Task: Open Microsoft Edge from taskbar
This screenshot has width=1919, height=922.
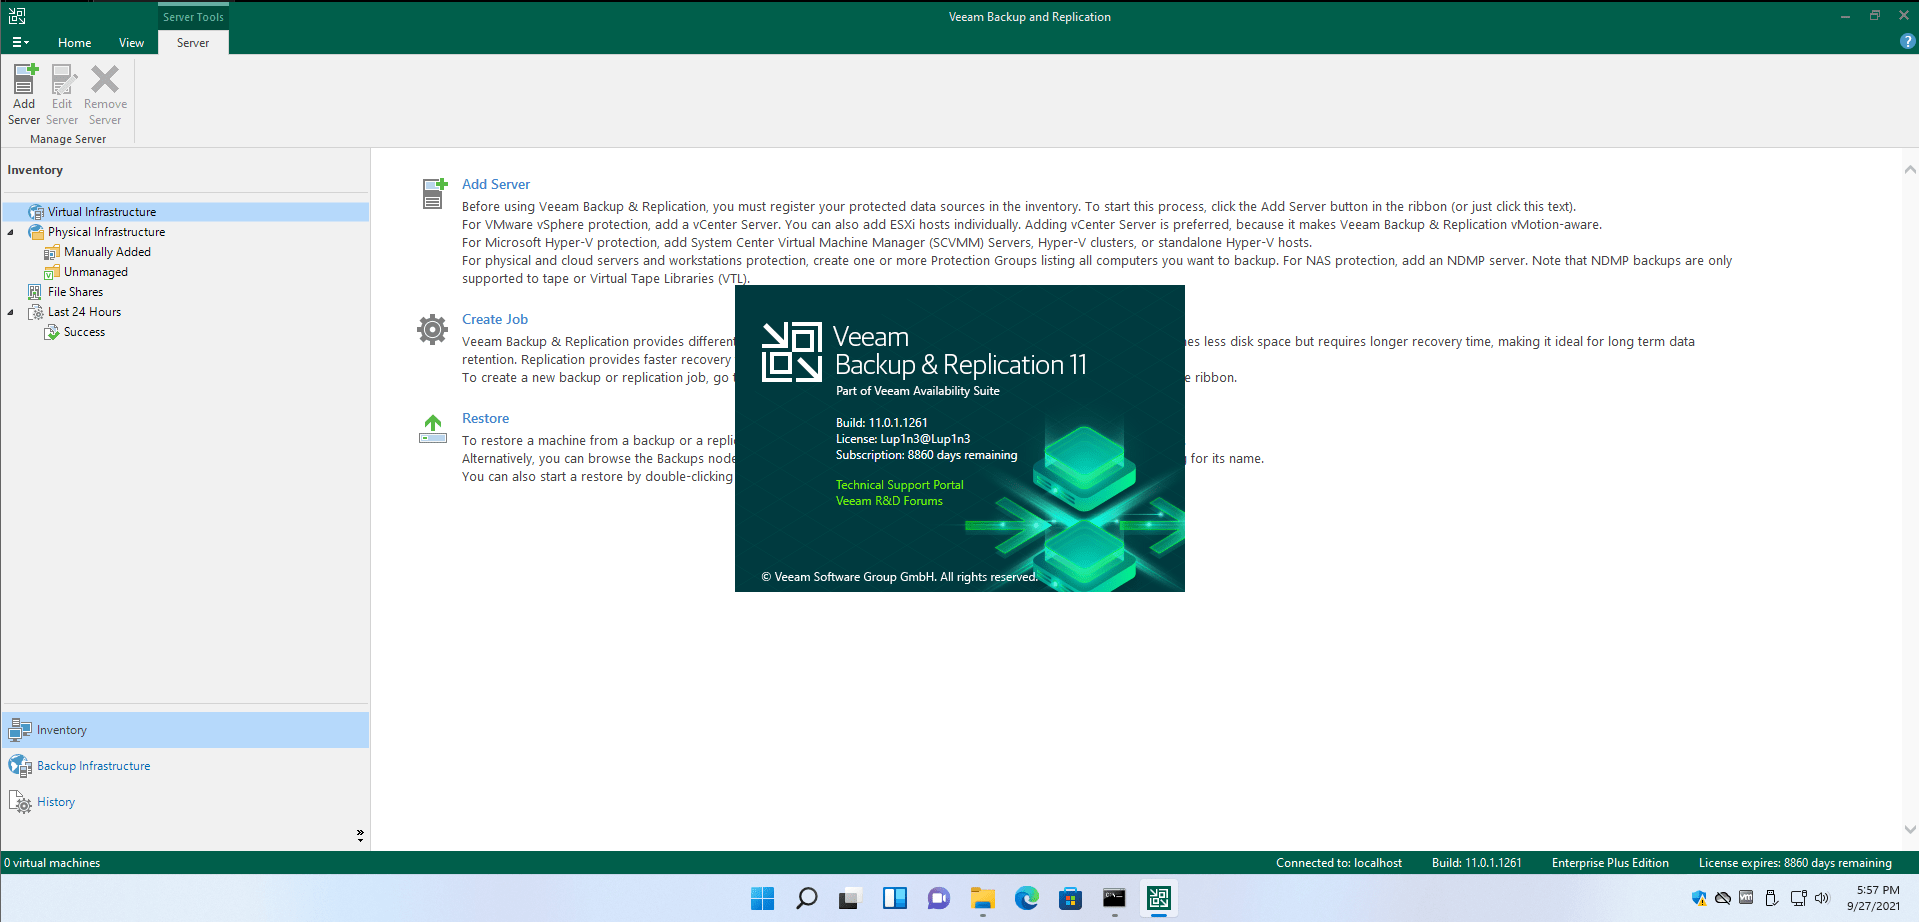Action: [x=1026, y=898]
